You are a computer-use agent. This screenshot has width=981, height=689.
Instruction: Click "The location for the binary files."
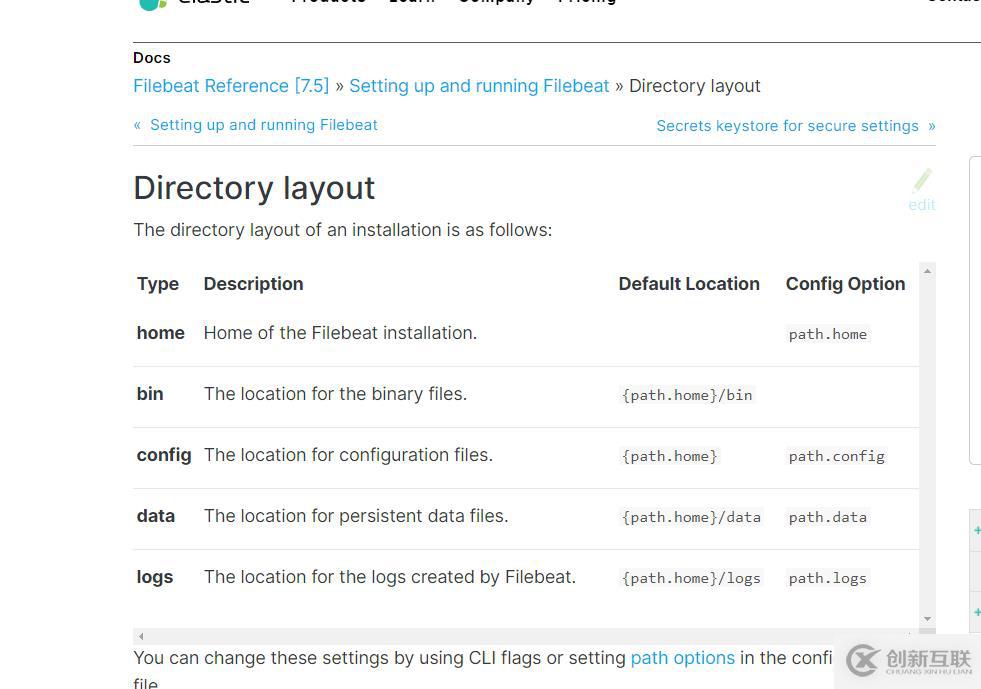tap(335, 394)
